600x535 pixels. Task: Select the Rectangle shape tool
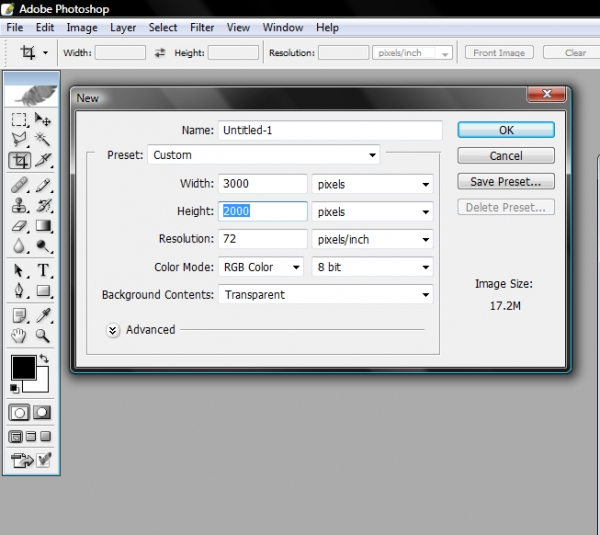point(42,291)
